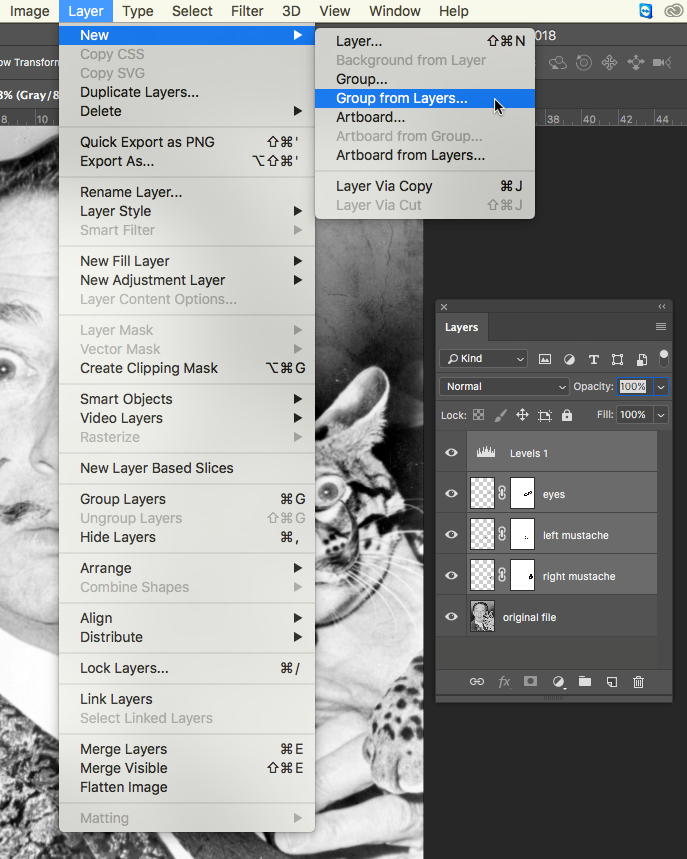687x859 pixels.
Task: Hide the Levels 1 adjustment layer
Action: pos(451,453)
